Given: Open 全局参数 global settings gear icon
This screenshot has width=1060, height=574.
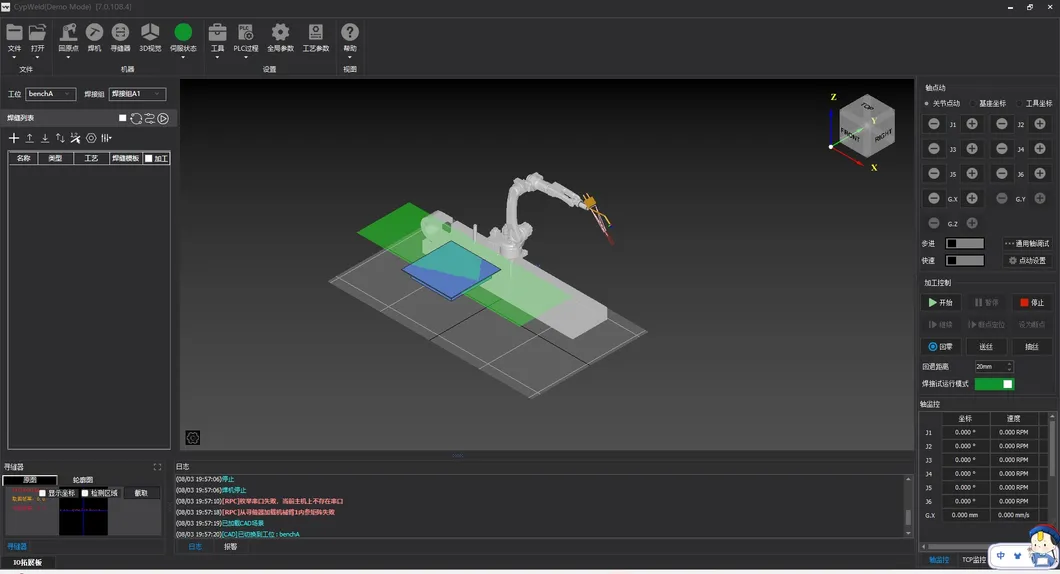Looking at the screenshot, I should click(x=280, y=38).
